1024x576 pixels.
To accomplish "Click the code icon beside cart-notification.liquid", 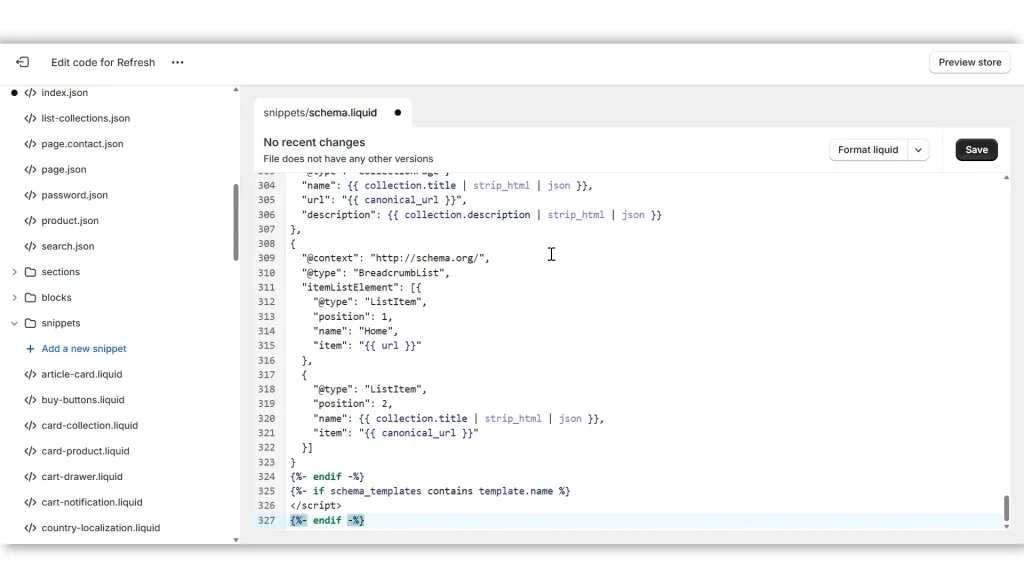I will pyautogui.click(x=30, y=502).
